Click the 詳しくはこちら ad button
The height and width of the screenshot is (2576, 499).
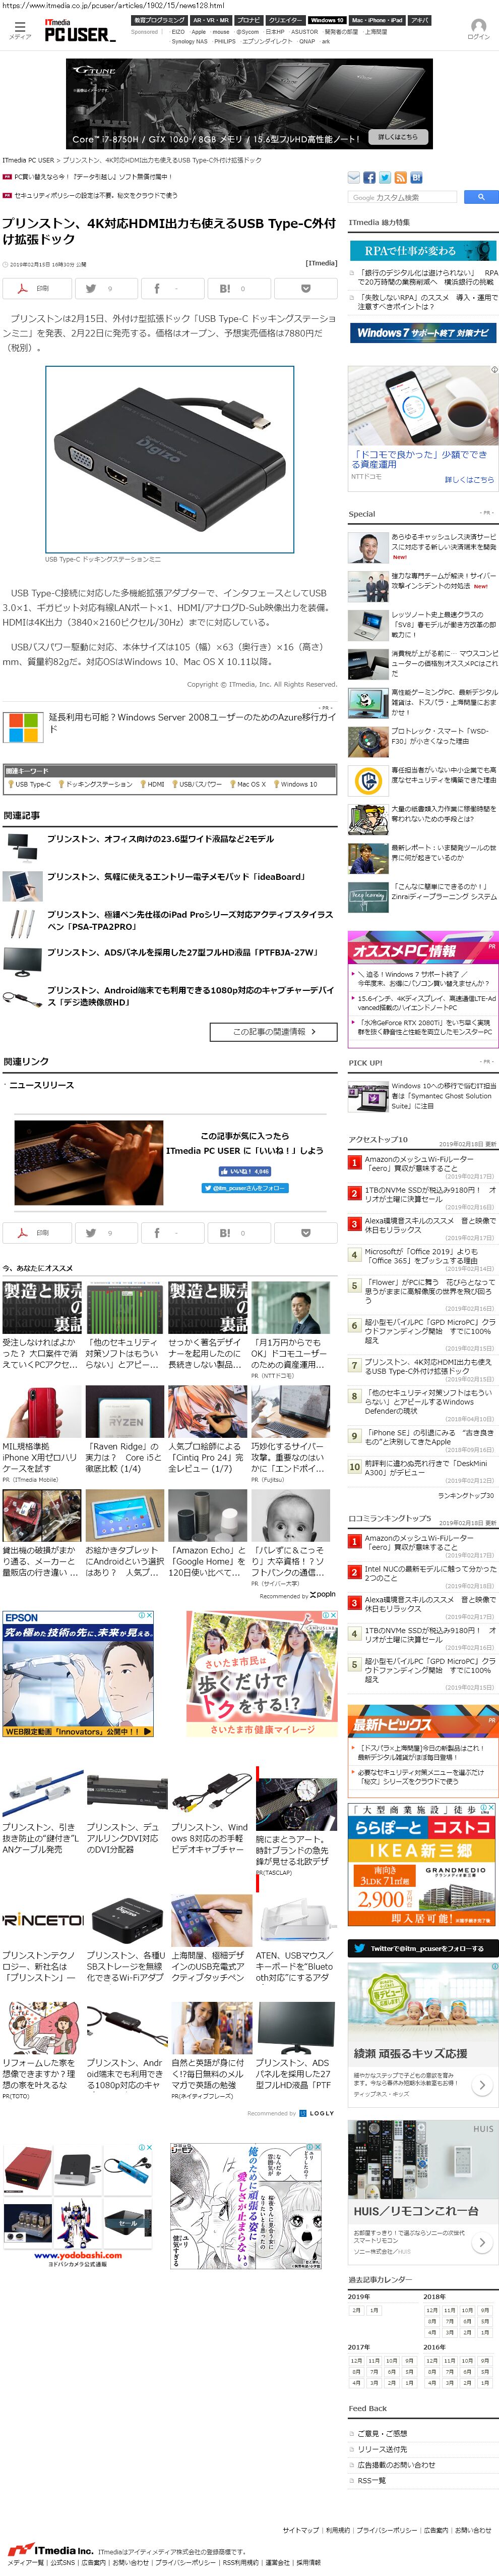click(x=398, y=137)
